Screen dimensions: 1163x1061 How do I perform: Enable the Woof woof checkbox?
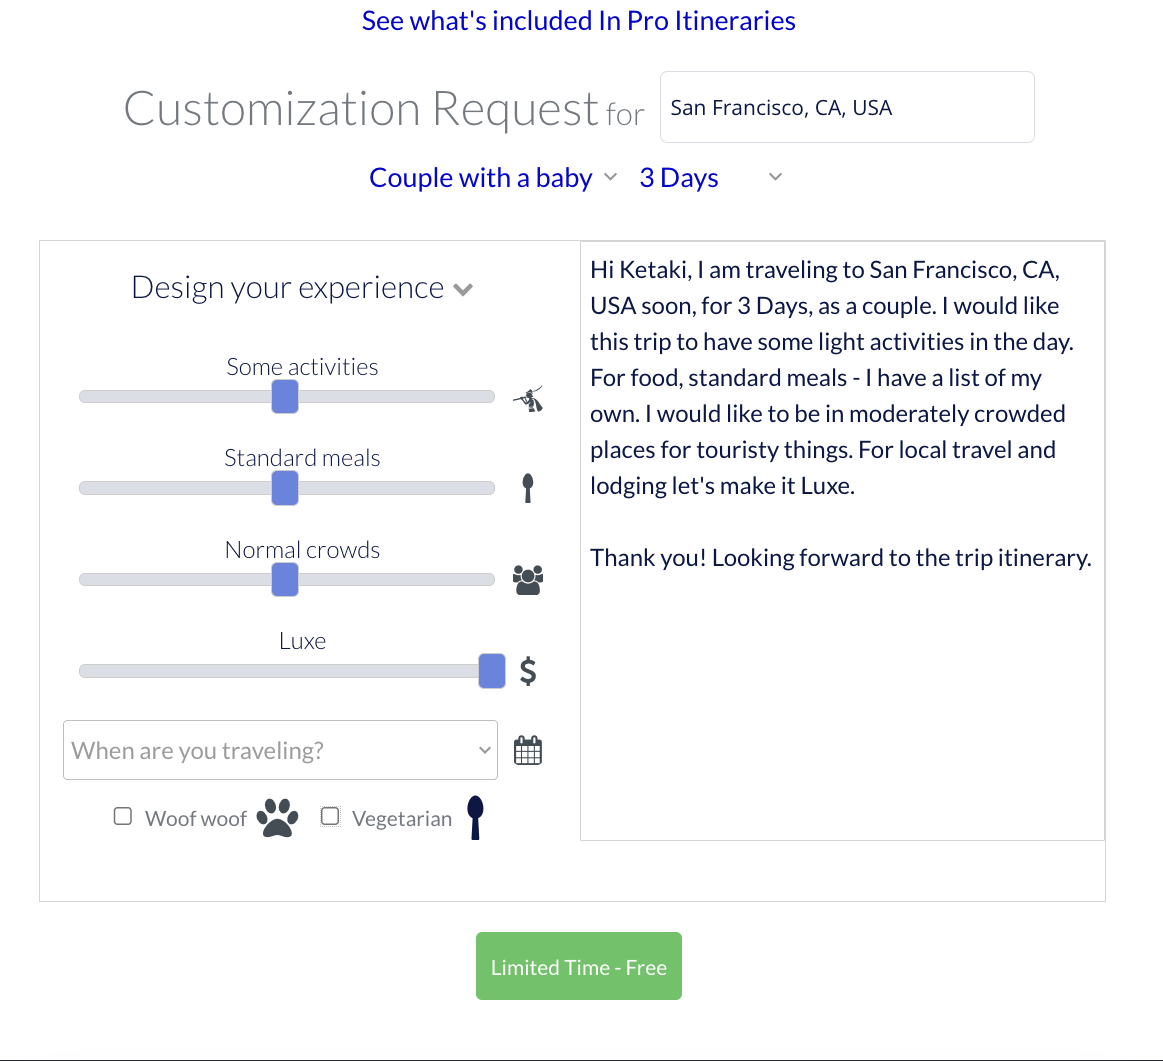tap(122, 816)
